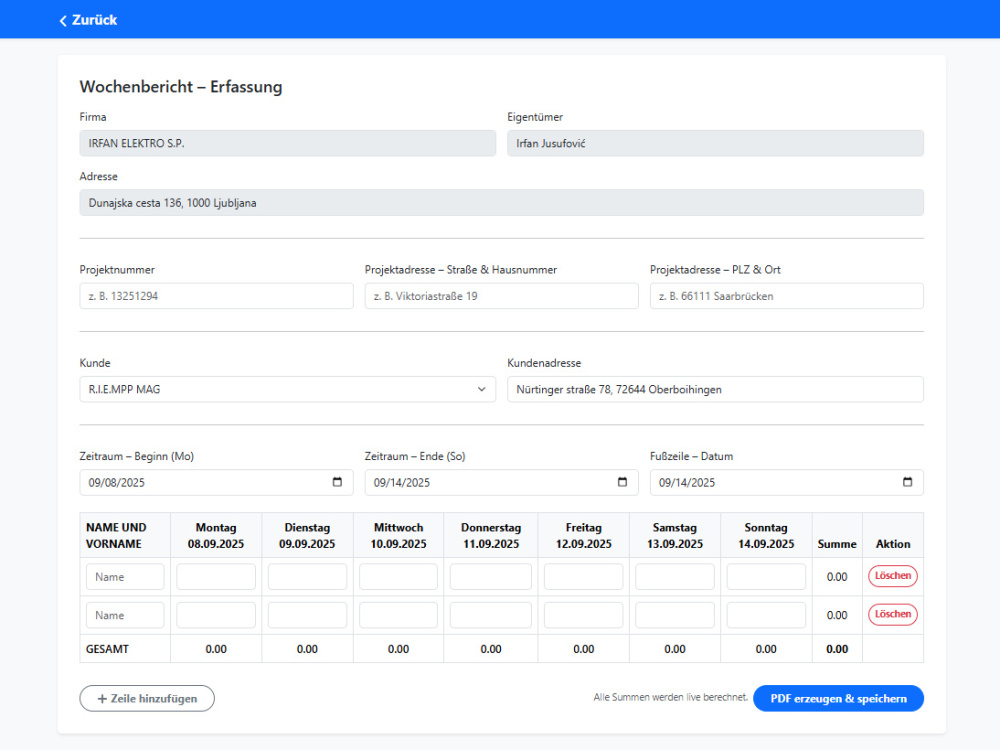Image resolution: width=1000 pixels, height=750 pixels.
Task: Click first row Samstag hours field
Action: (x=675, y=577)
